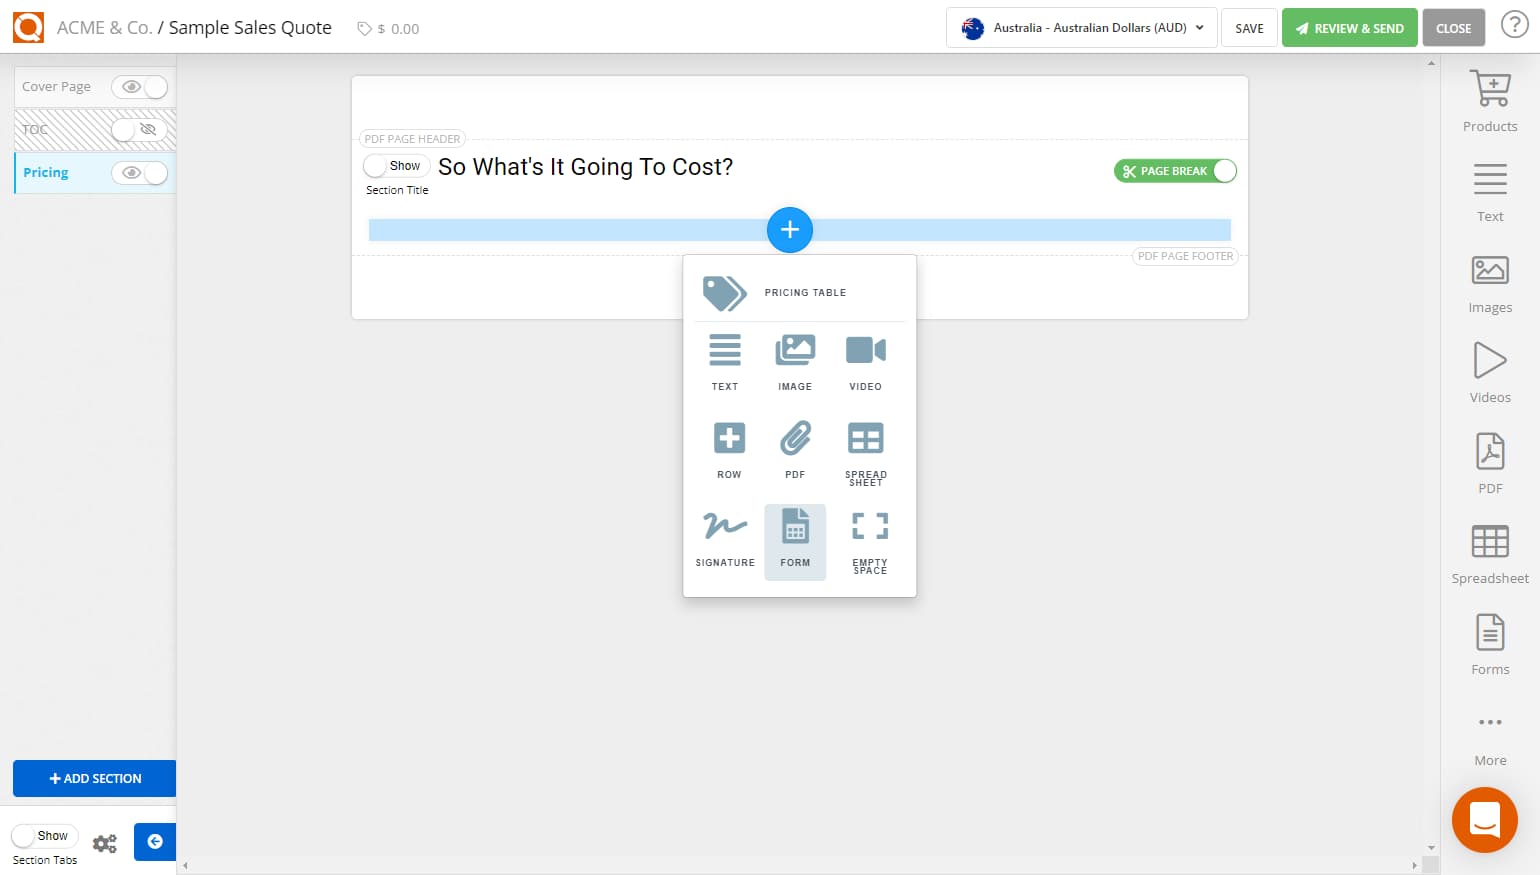Open the Products panel on the right sidebar
This screenshot has height=875, width=1540.
tap(1489, 99)
